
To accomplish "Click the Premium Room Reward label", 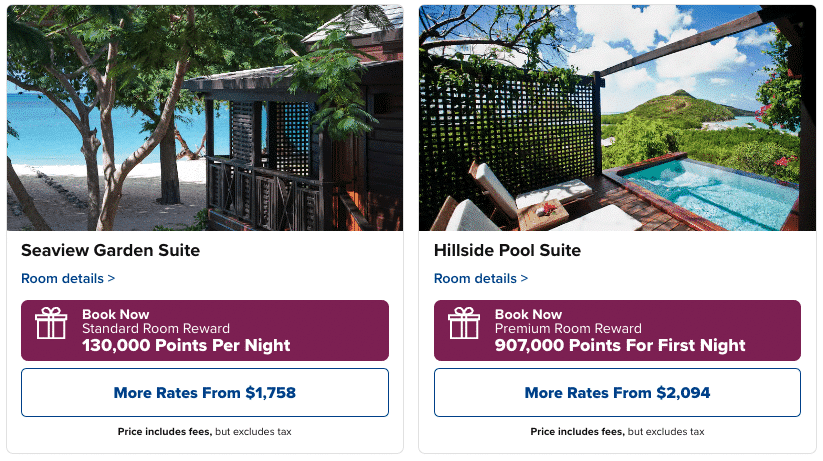I will tap(569, 329).
